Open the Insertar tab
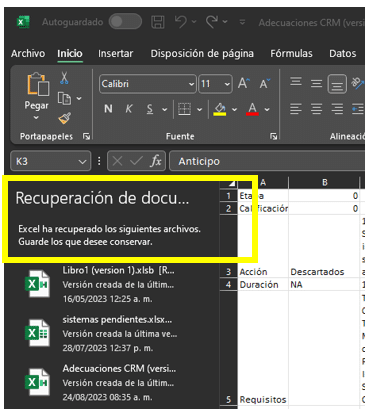This screenshot has height=414, width=374. pos(115,53)
